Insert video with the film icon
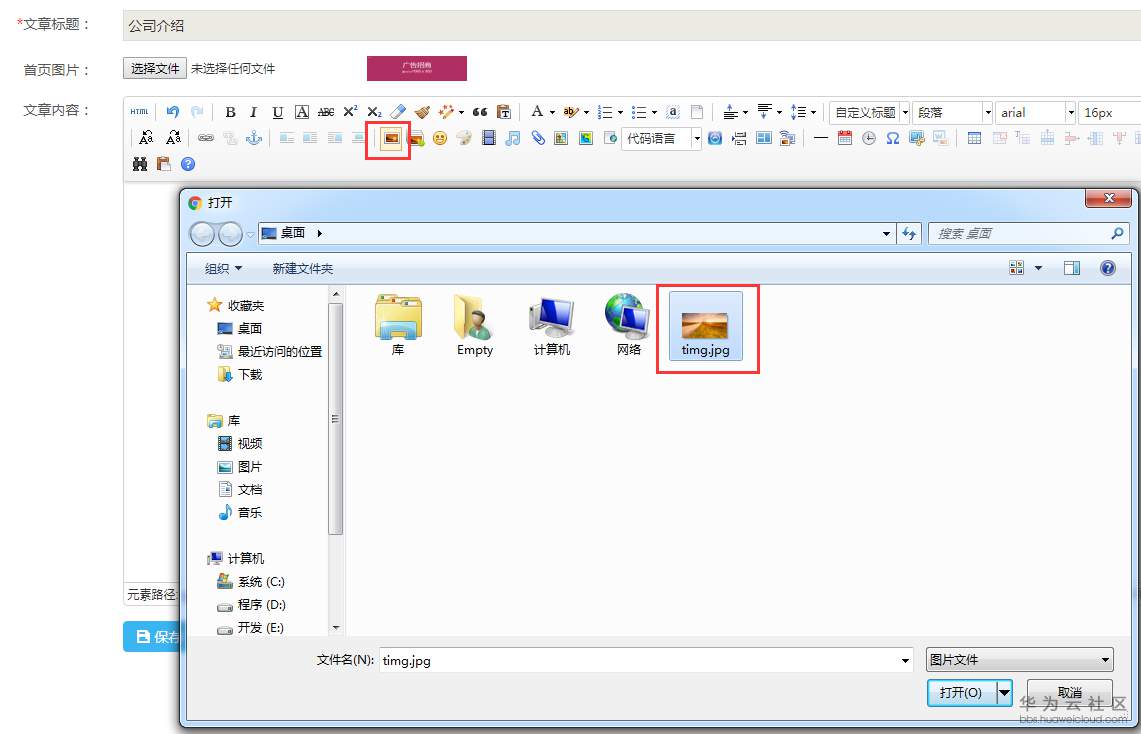1141x734 pixels. 489,138
